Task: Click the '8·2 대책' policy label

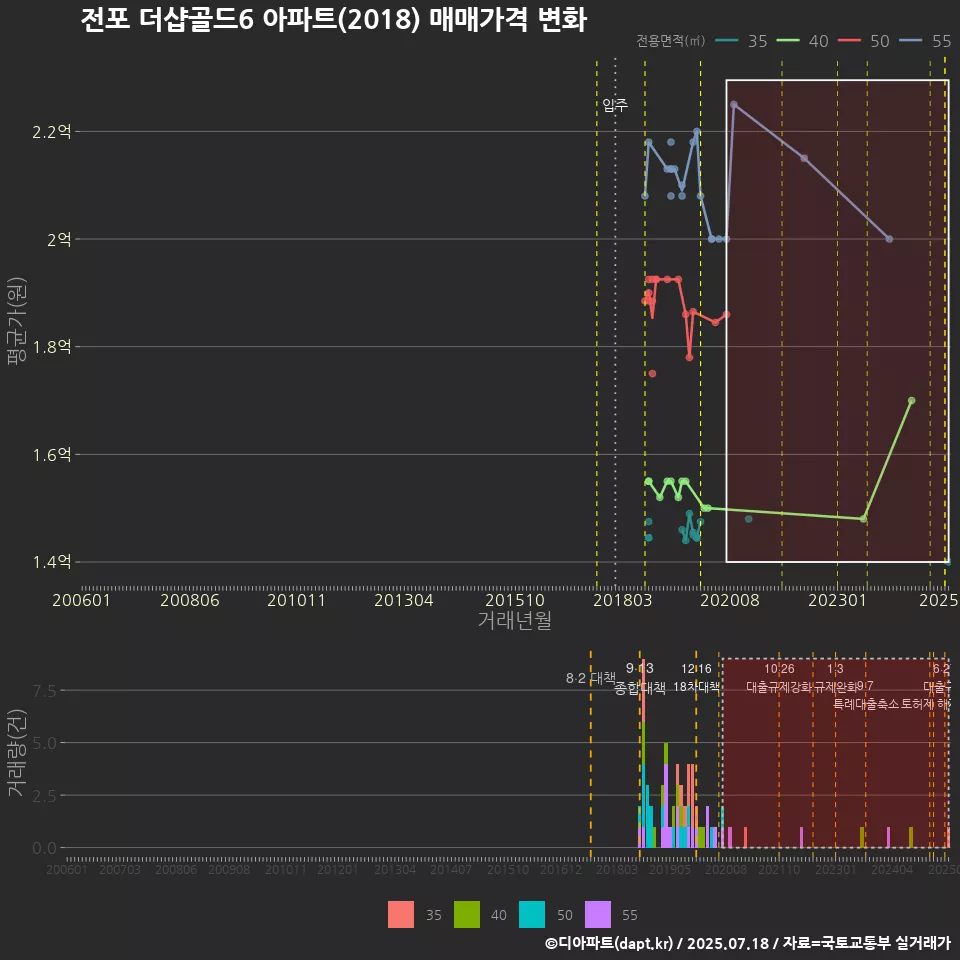Action: (591, 678)
